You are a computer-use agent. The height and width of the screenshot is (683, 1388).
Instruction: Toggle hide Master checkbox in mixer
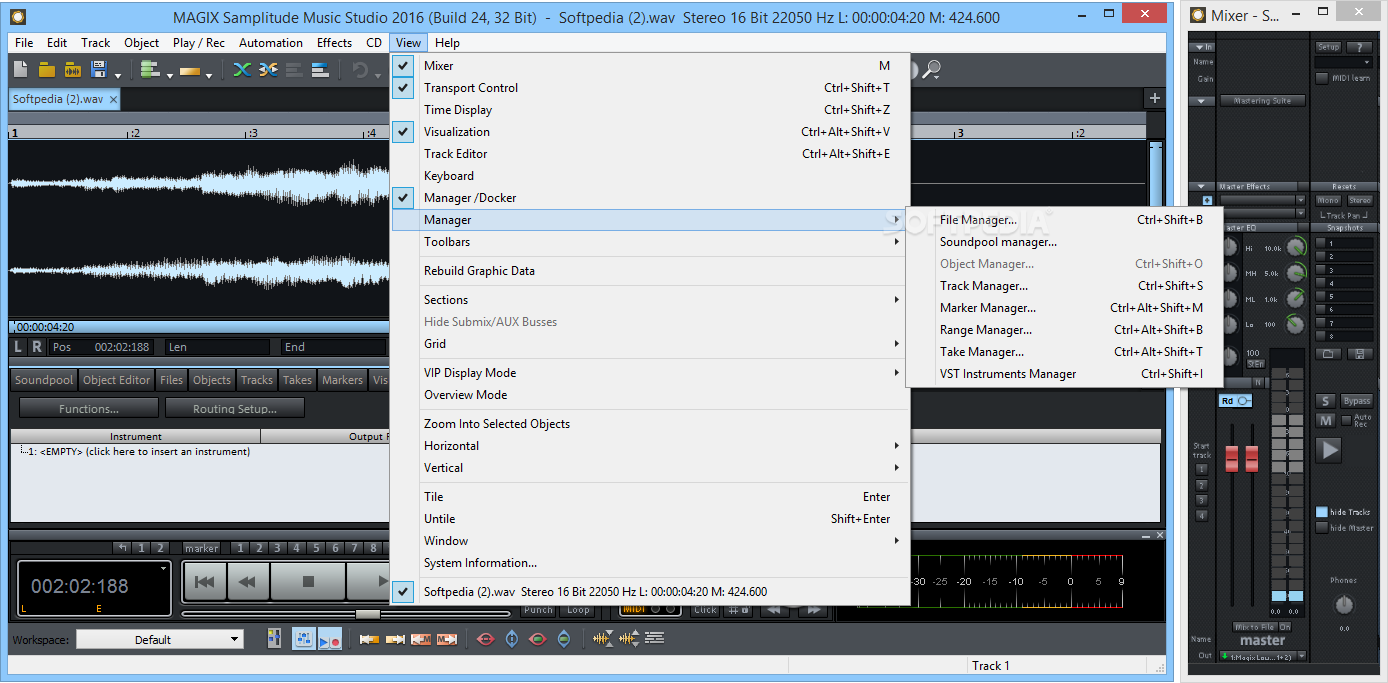click(x=1322, y=528)
